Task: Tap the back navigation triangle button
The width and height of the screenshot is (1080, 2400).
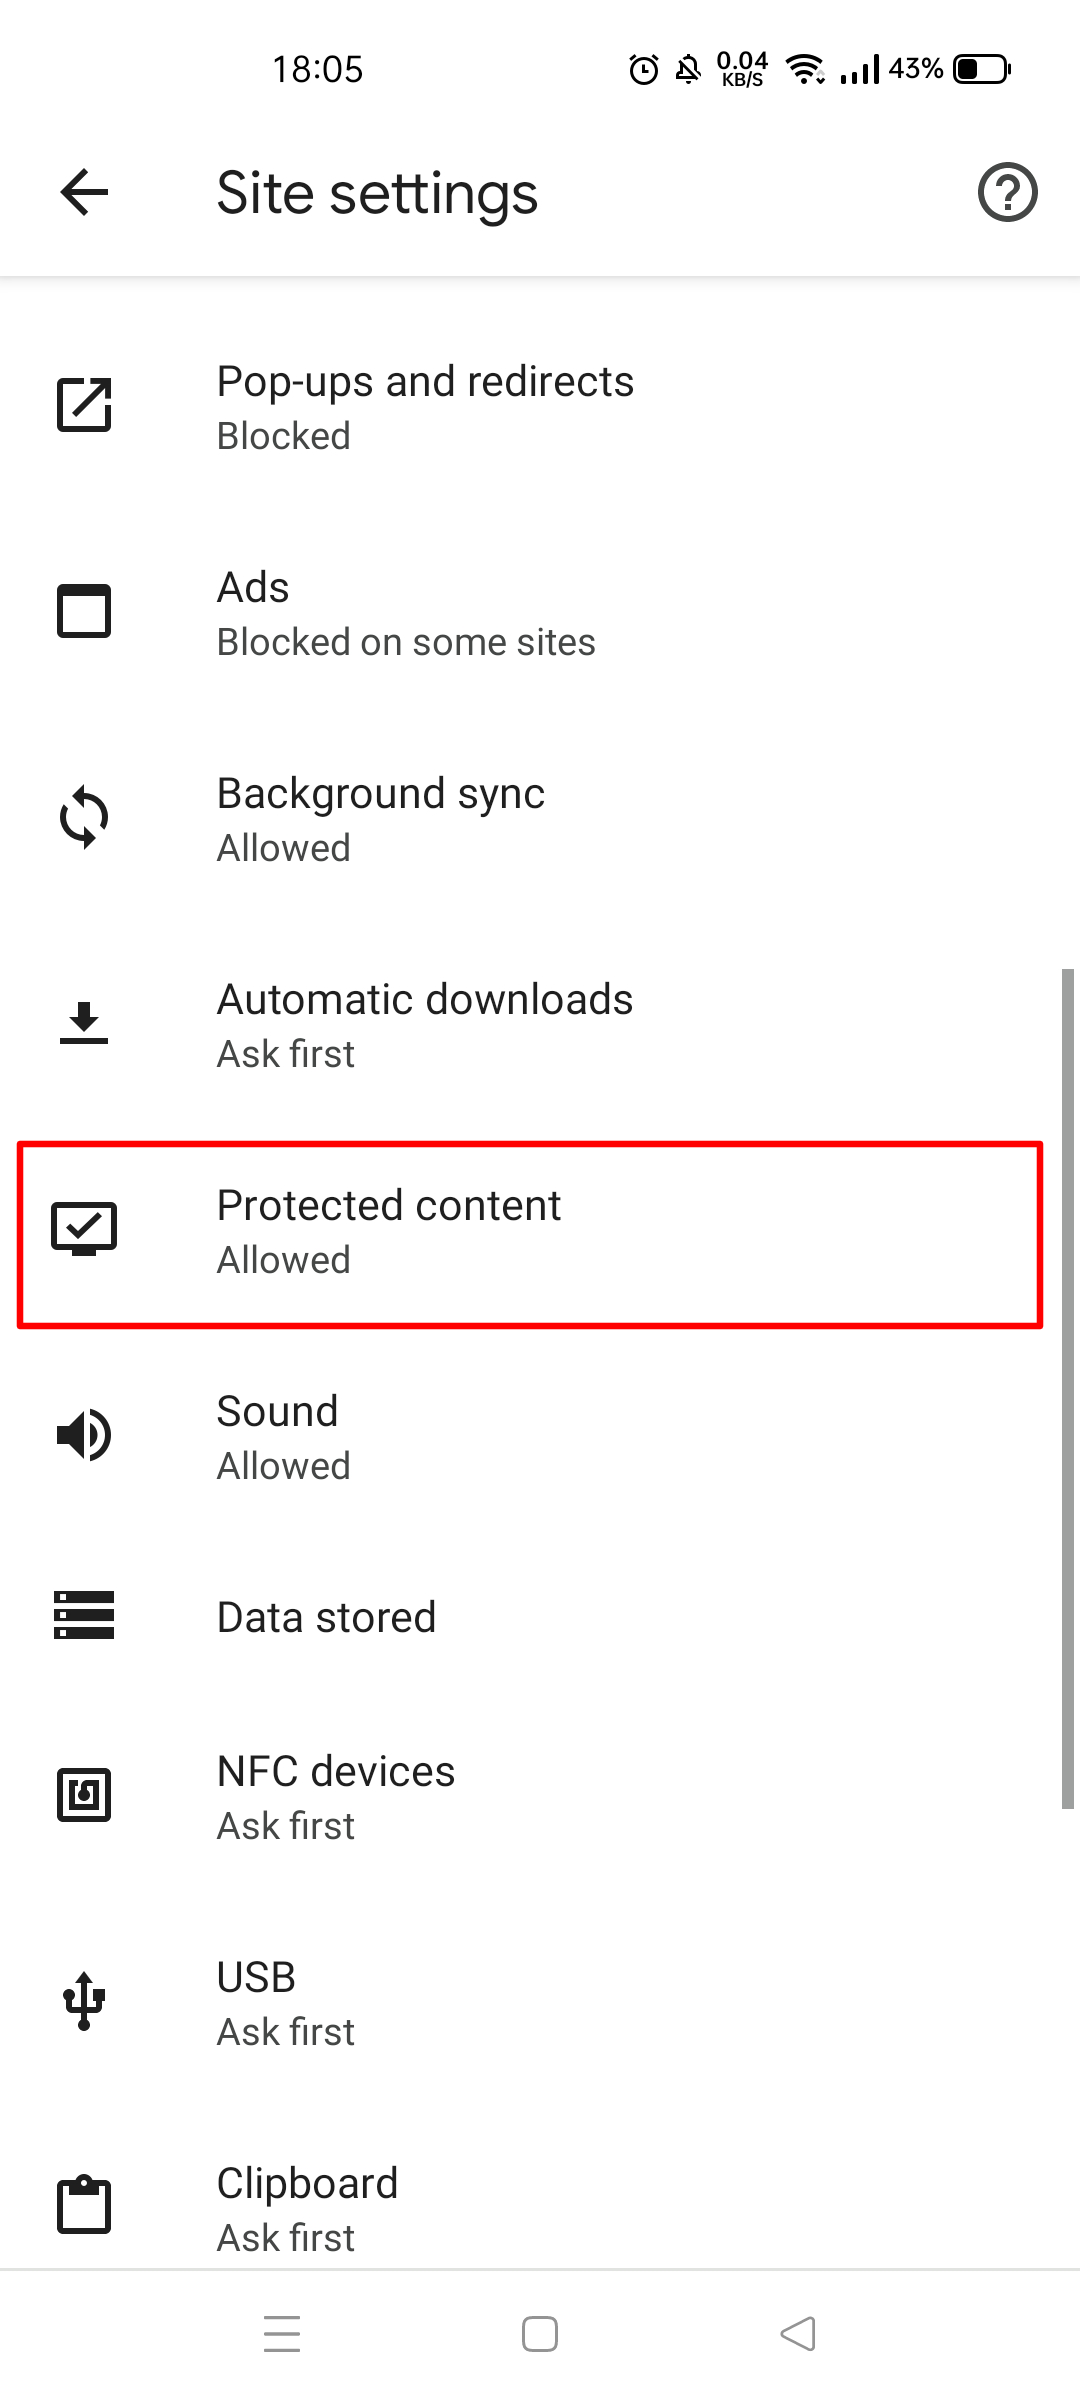Action: [796, 2333]
